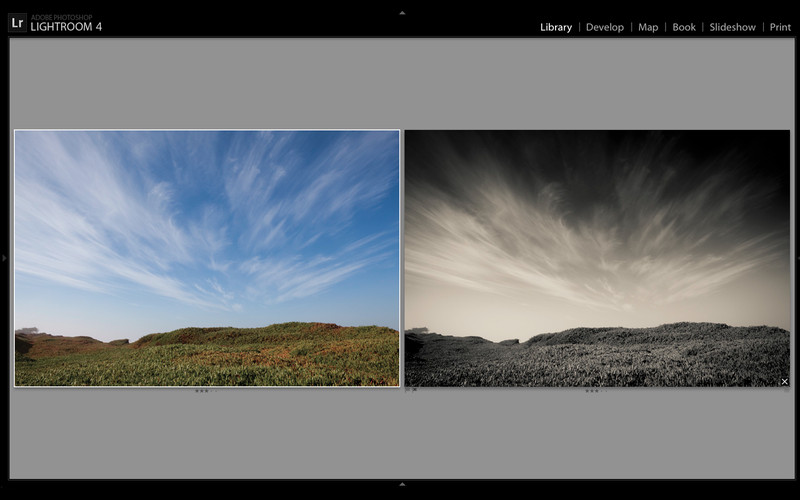The image size is (800, 500).
Task: Switch to the Library module
Action: [556, 27]
